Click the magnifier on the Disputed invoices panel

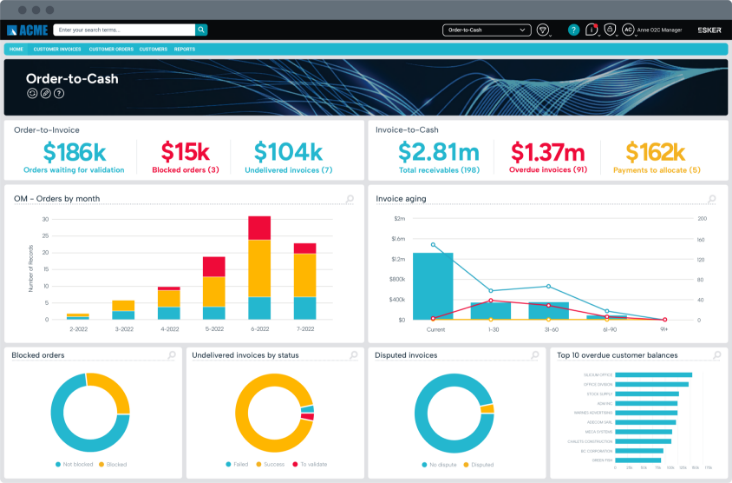(x=534, y=355)
